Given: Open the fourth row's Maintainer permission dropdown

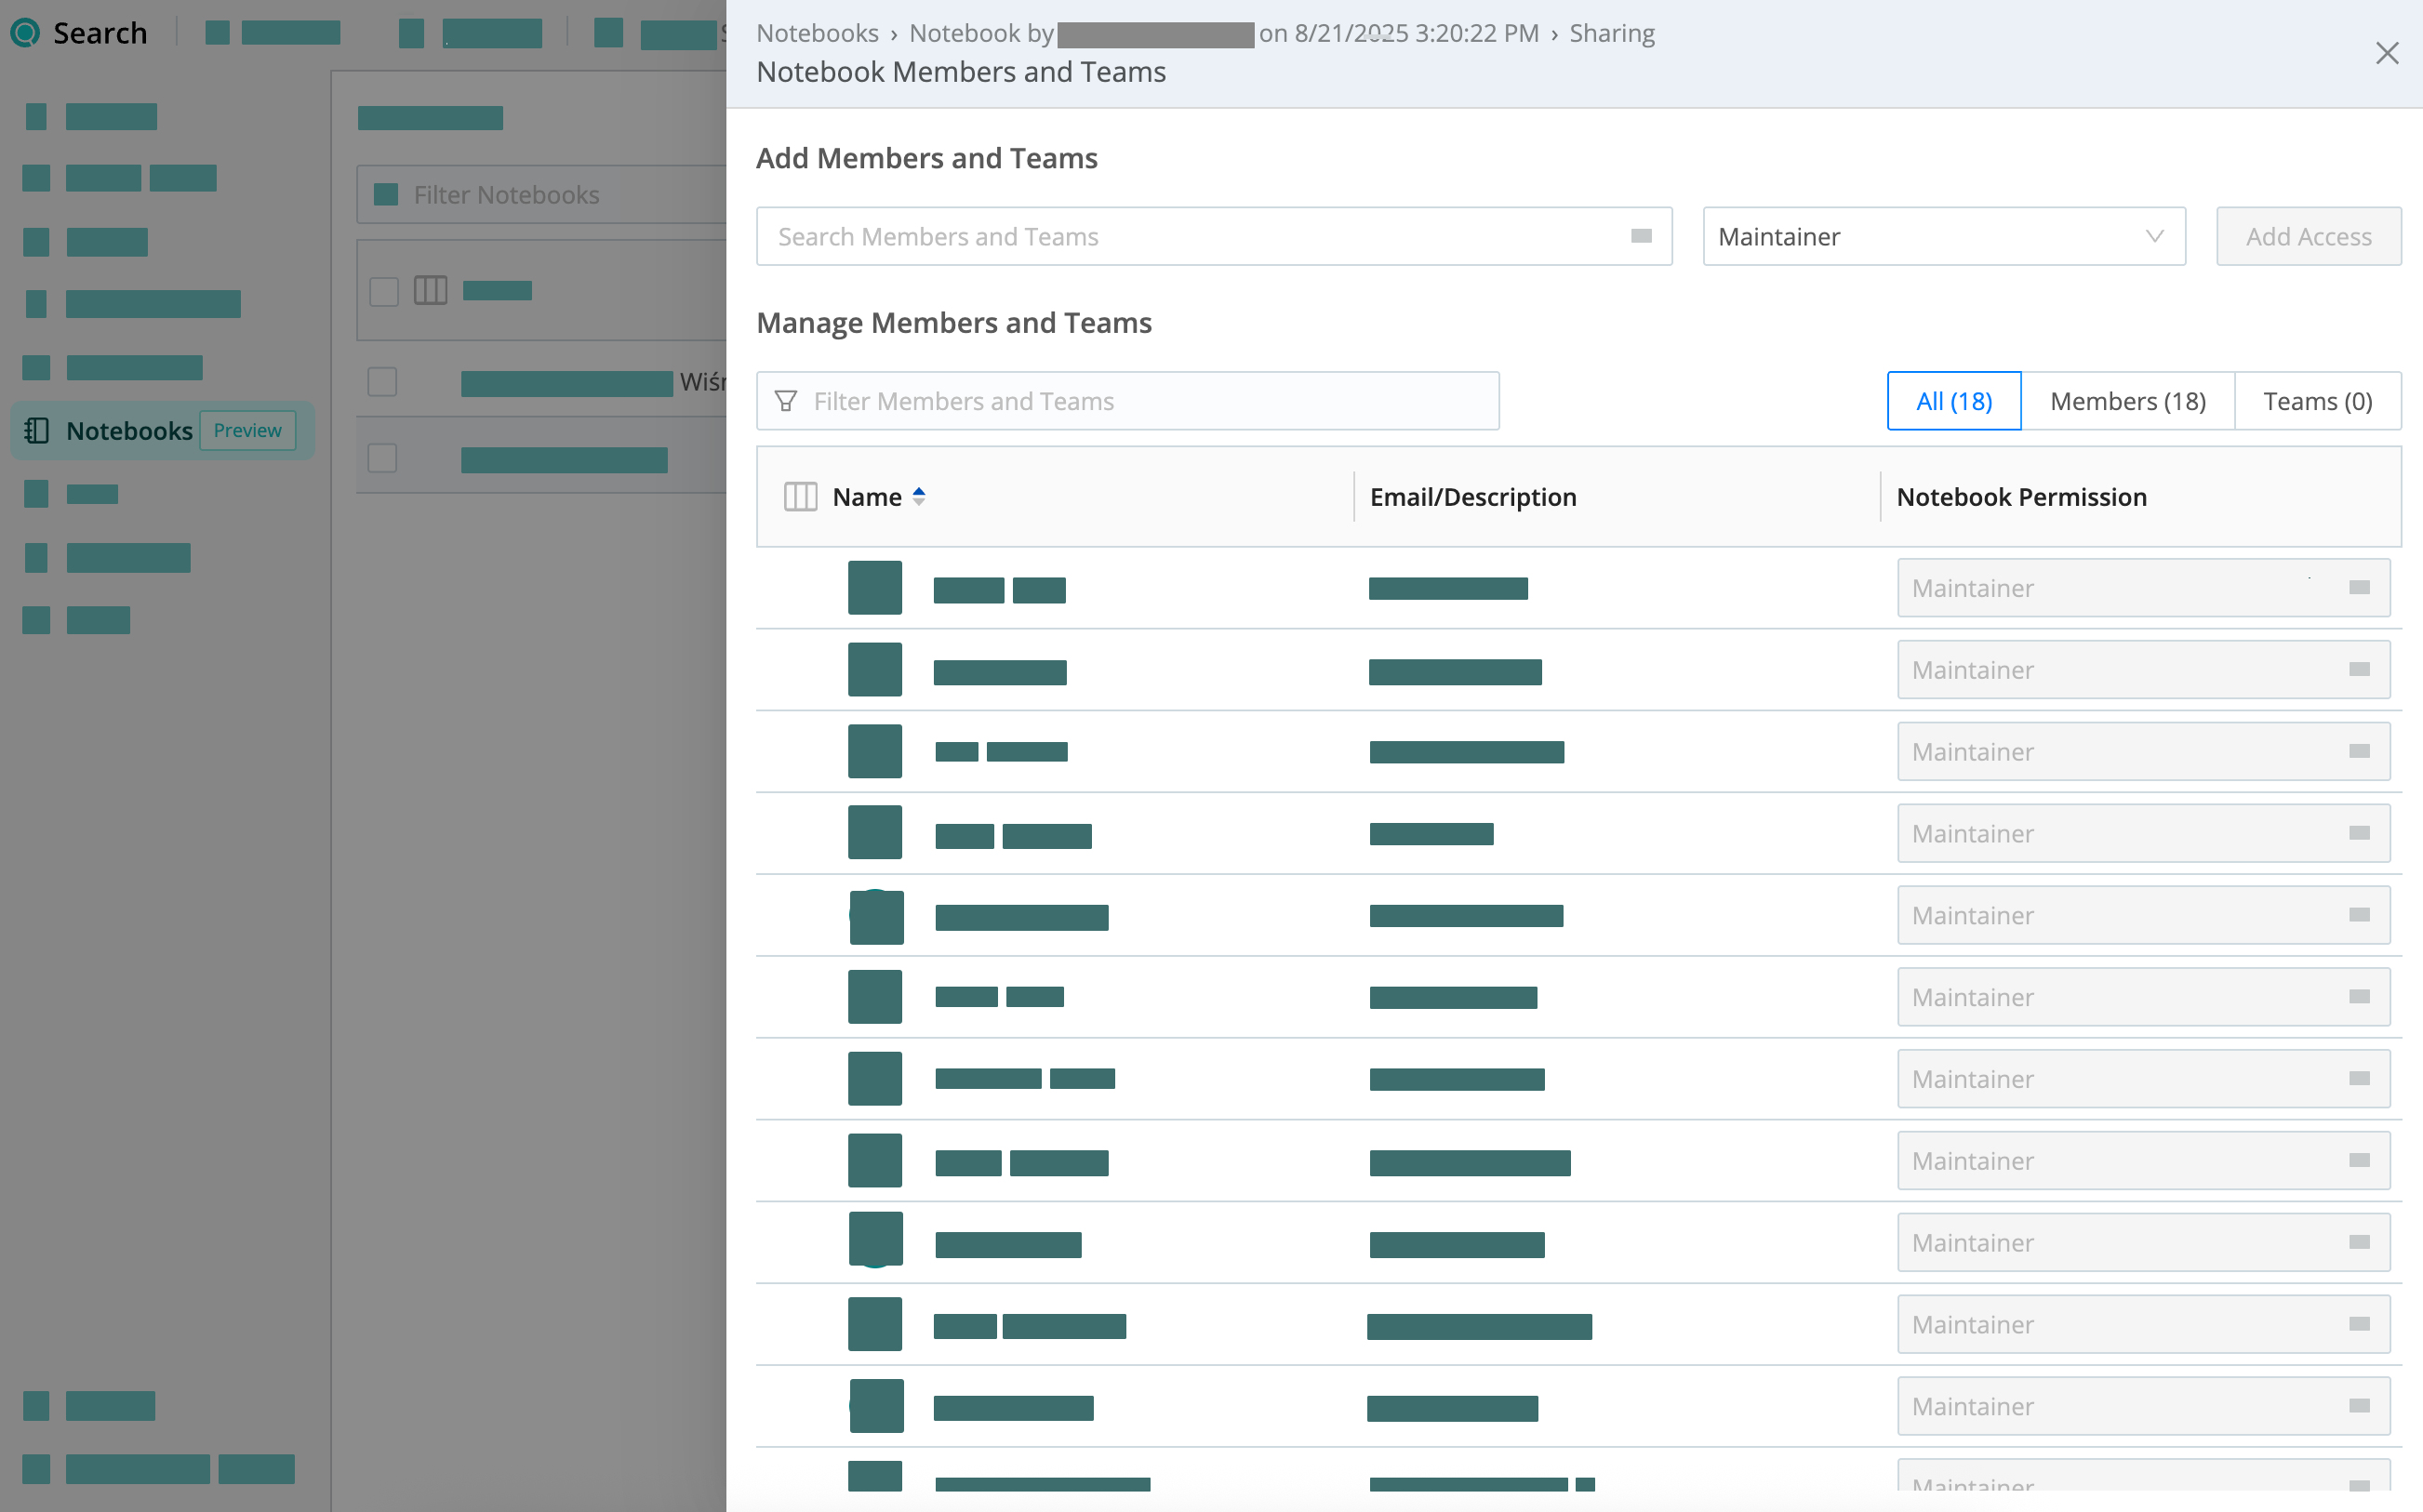Looking at the screenshot, I should [2143, 834].
